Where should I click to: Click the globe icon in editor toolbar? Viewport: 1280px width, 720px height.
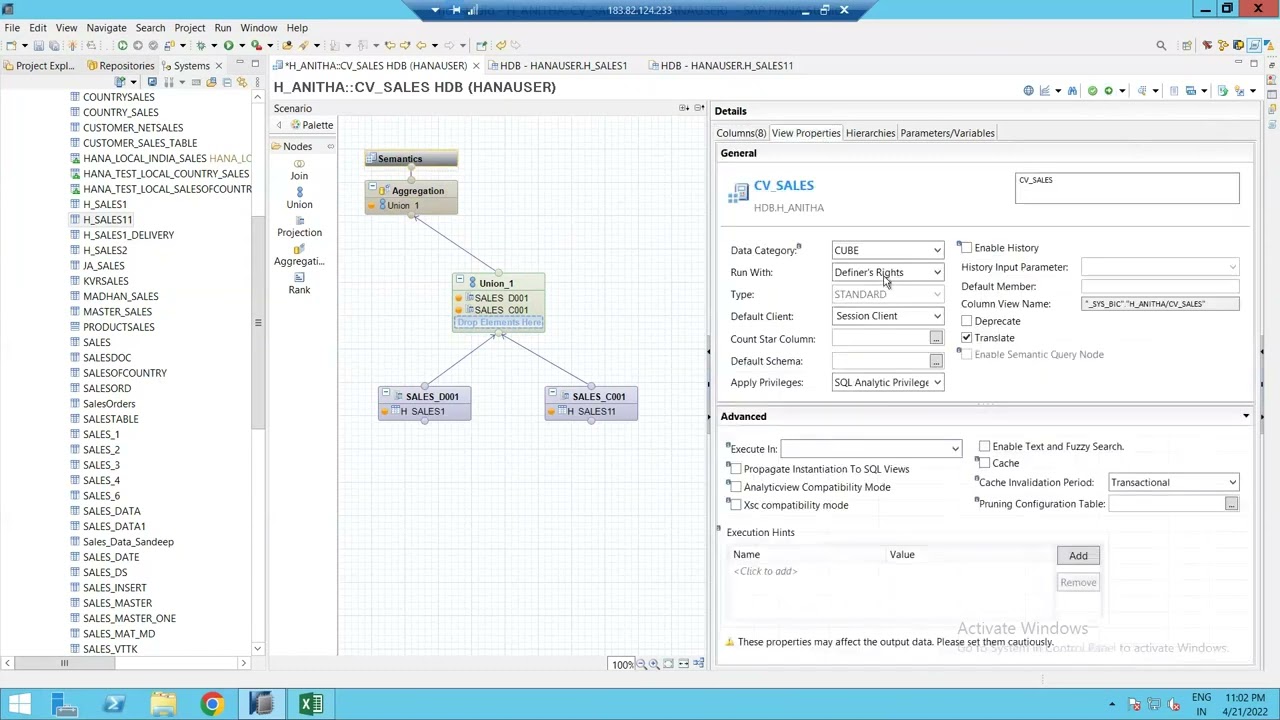click(1028, 91)
